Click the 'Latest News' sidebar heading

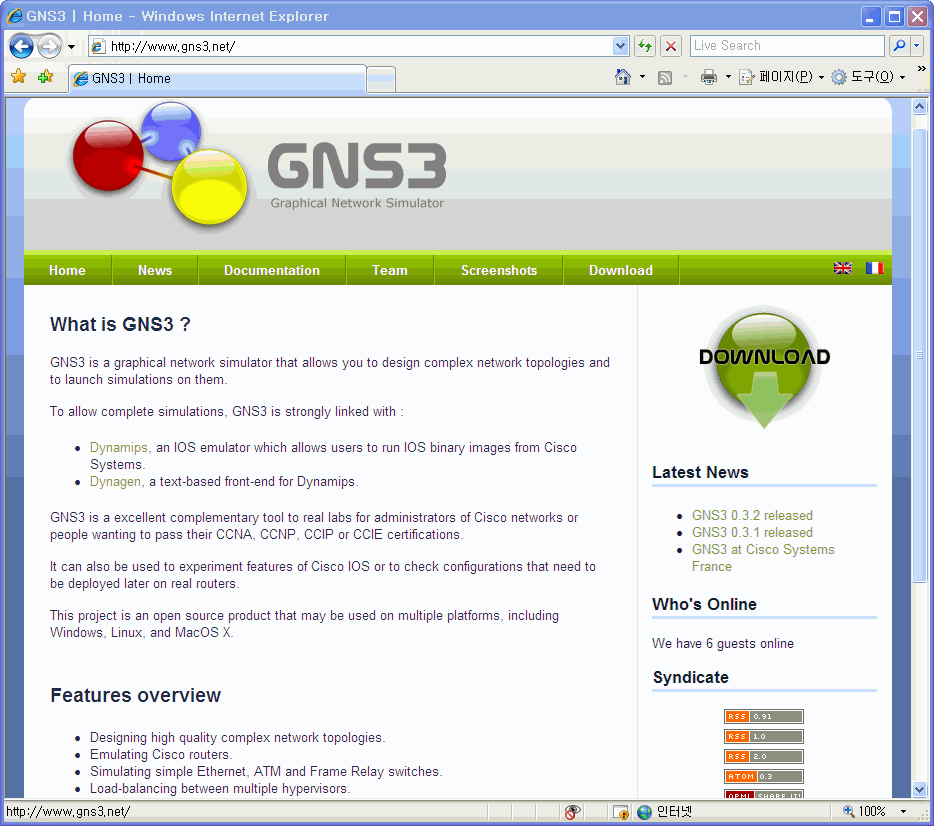pos(700,472)
